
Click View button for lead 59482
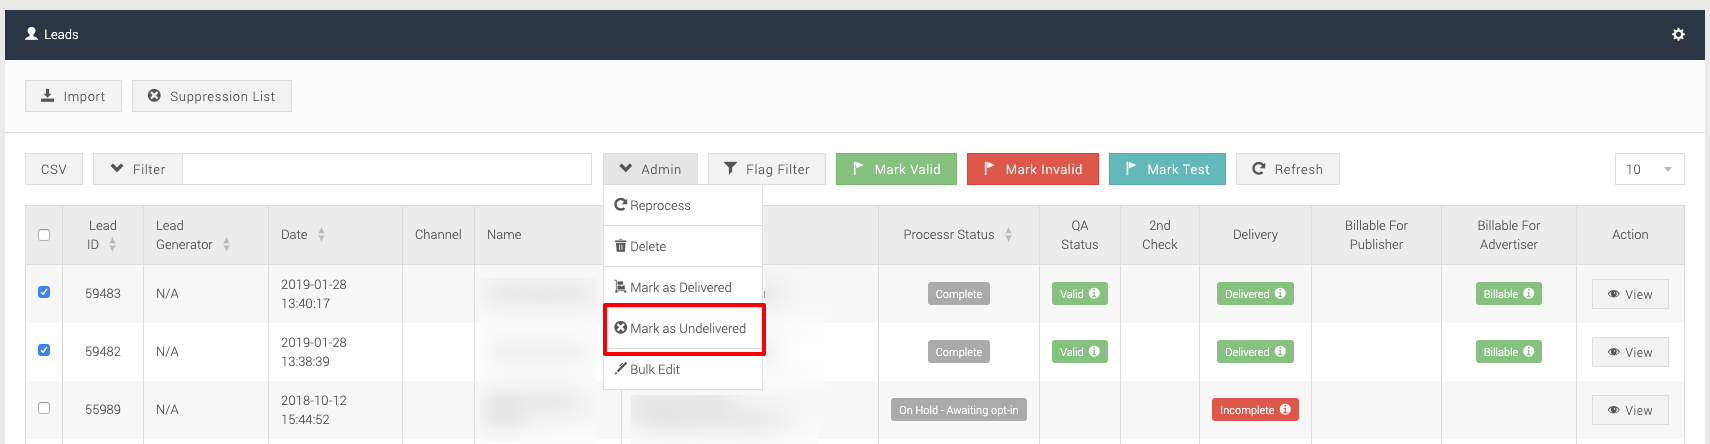pyautogui.click(x=1630, y=352)
